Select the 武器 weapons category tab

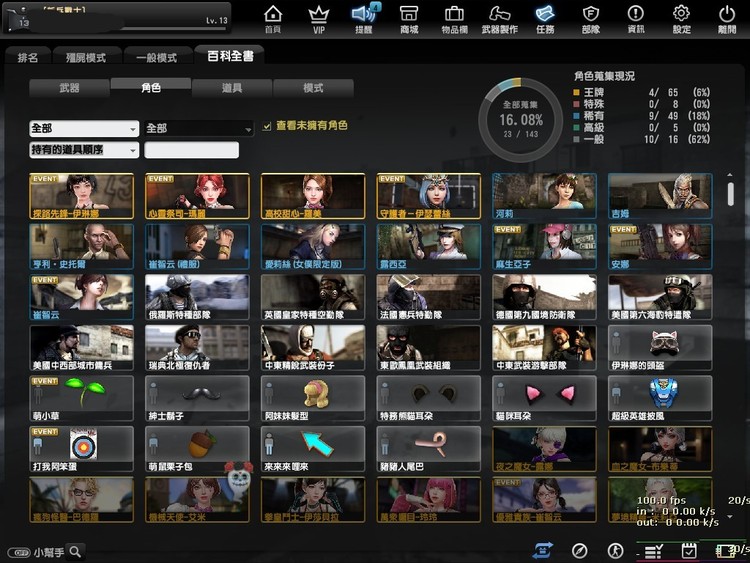pyautogui.click(x=69, y=88)
